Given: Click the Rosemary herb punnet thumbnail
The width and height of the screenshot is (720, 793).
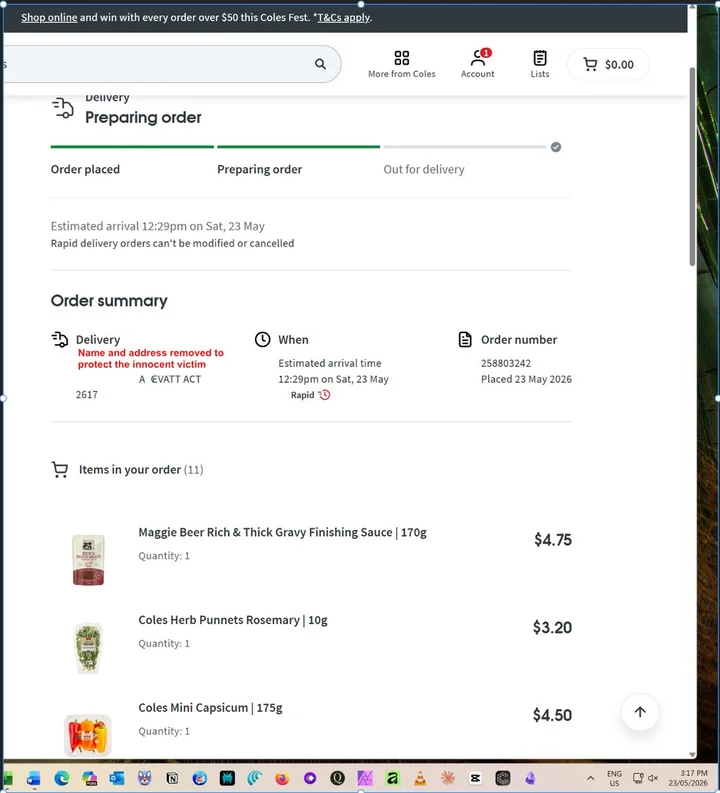Looking at the screenshot, I should (88, 648).
